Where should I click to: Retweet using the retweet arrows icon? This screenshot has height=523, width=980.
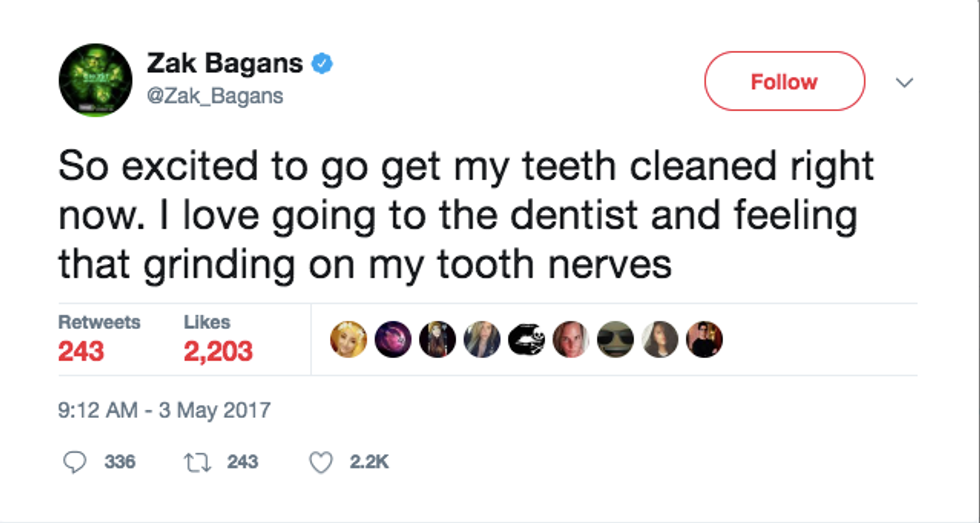click(198, 461)
